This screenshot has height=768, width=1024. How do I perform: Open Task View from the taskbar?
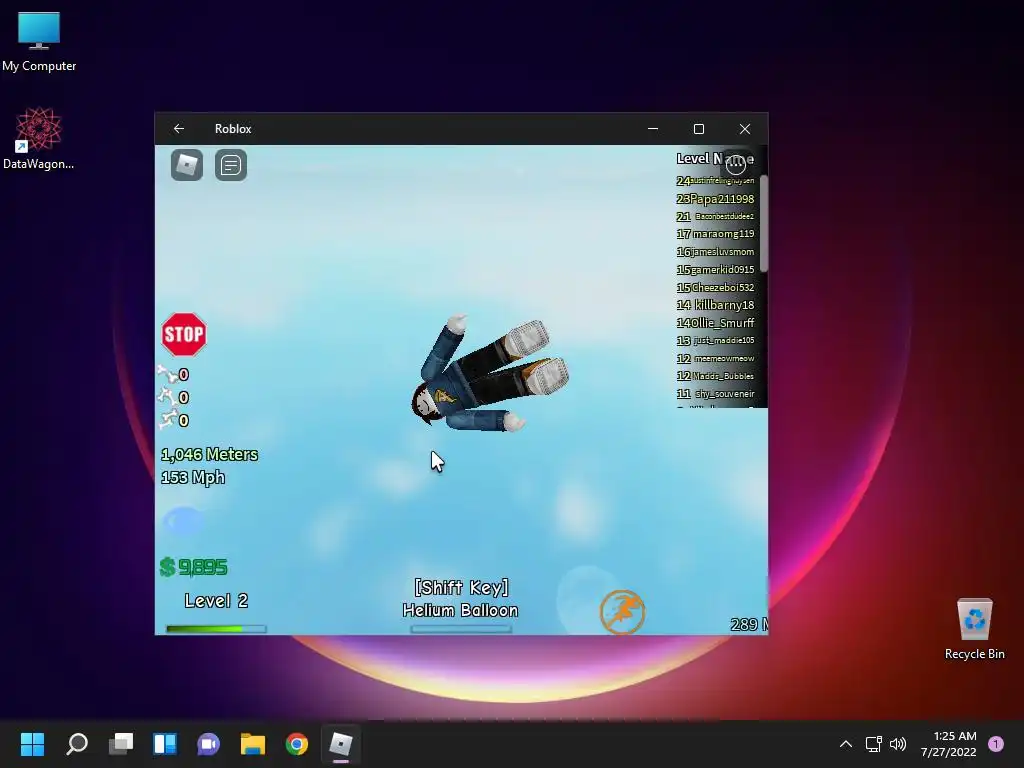click(121, 744)
